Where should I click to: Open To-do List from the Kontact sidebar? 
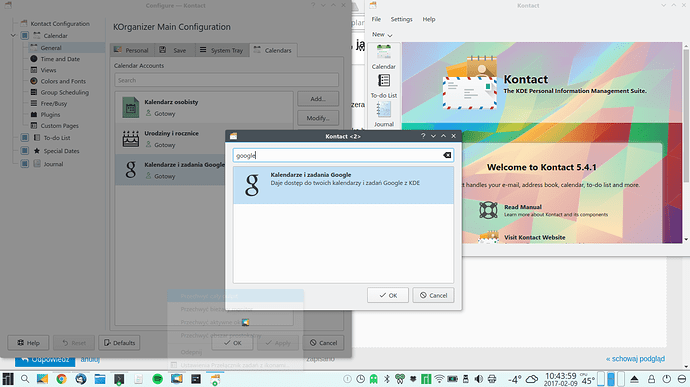coord(384,86)
